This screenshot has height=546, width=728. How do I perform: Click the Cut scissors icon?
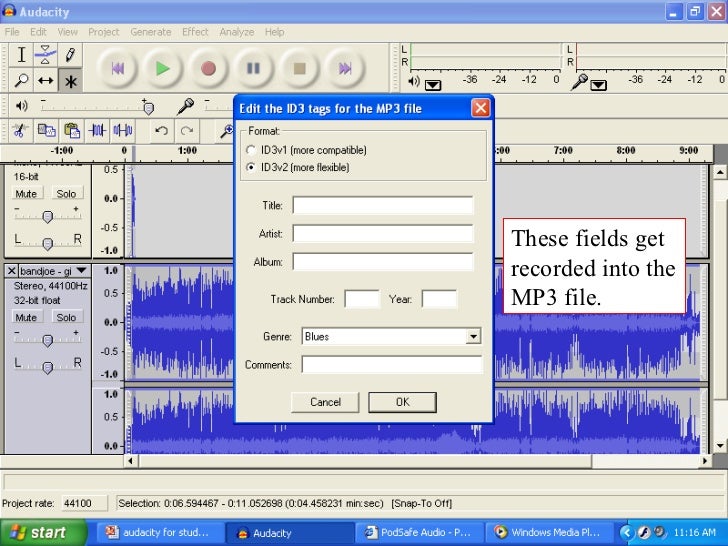click(x=20, y=130)
